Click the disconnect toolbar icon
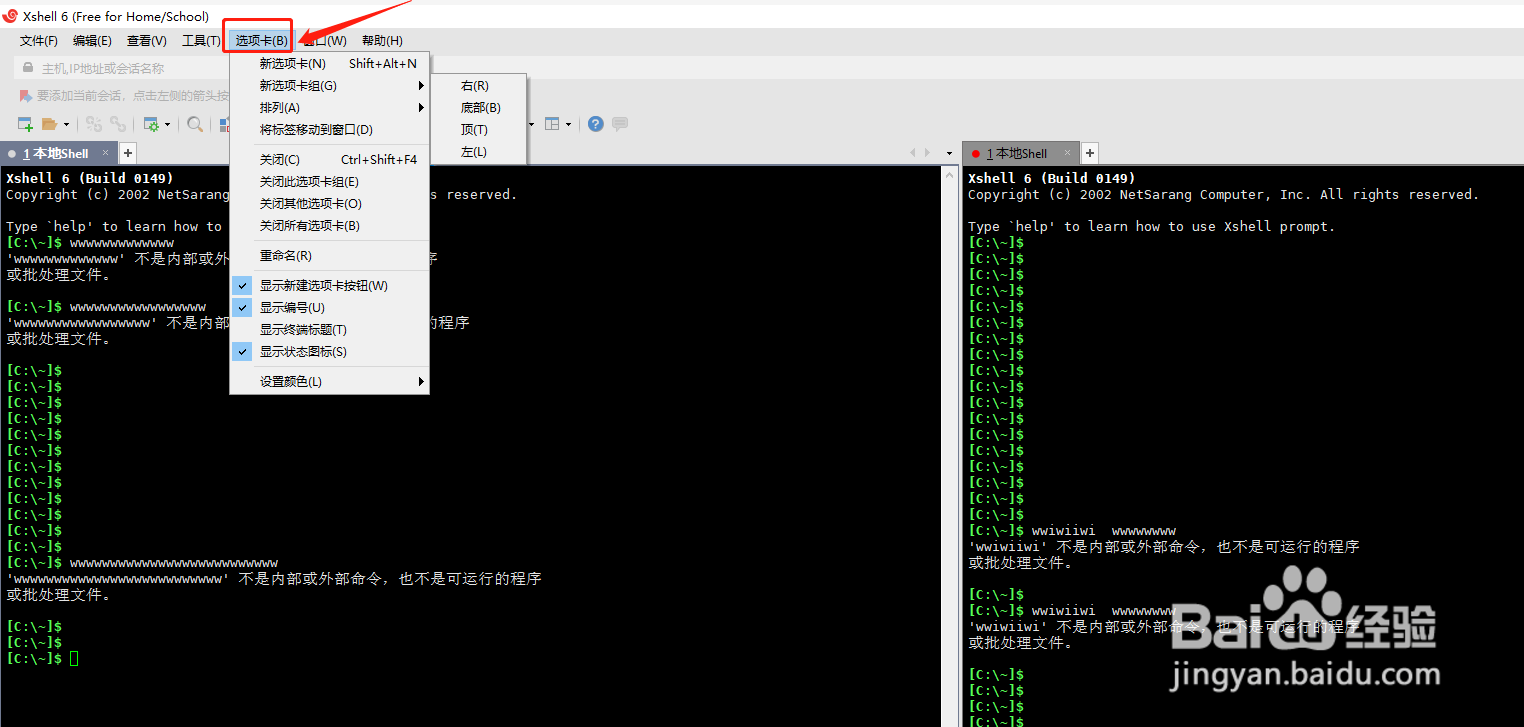 coord(94,124)
